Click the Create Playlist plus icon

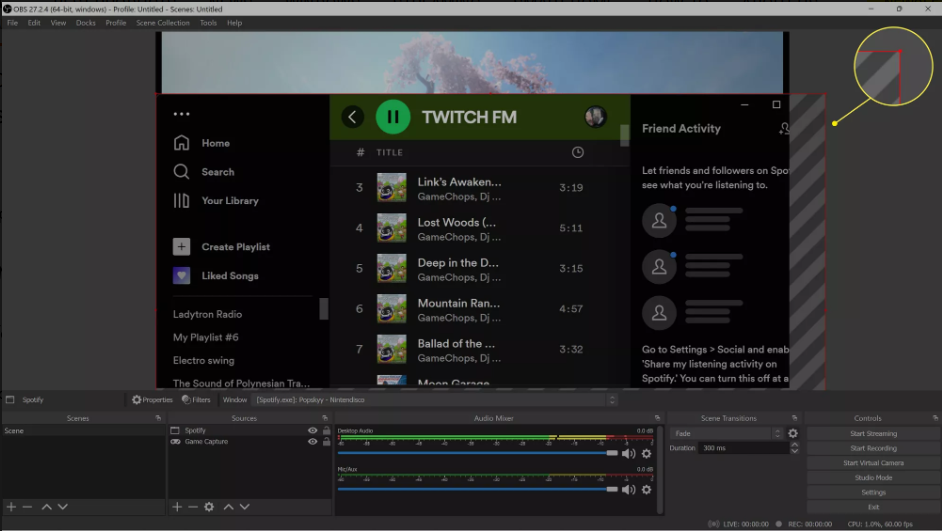tap(181, 246)
